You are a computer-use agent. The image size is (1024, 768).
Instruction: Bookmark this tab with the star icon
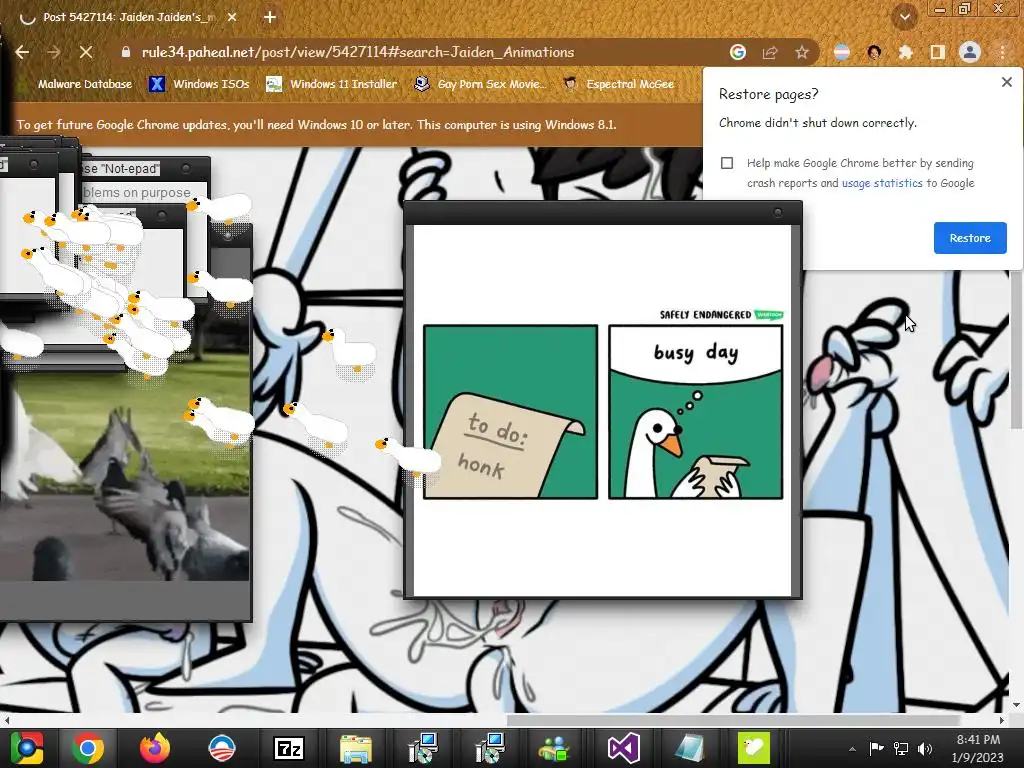802,52
